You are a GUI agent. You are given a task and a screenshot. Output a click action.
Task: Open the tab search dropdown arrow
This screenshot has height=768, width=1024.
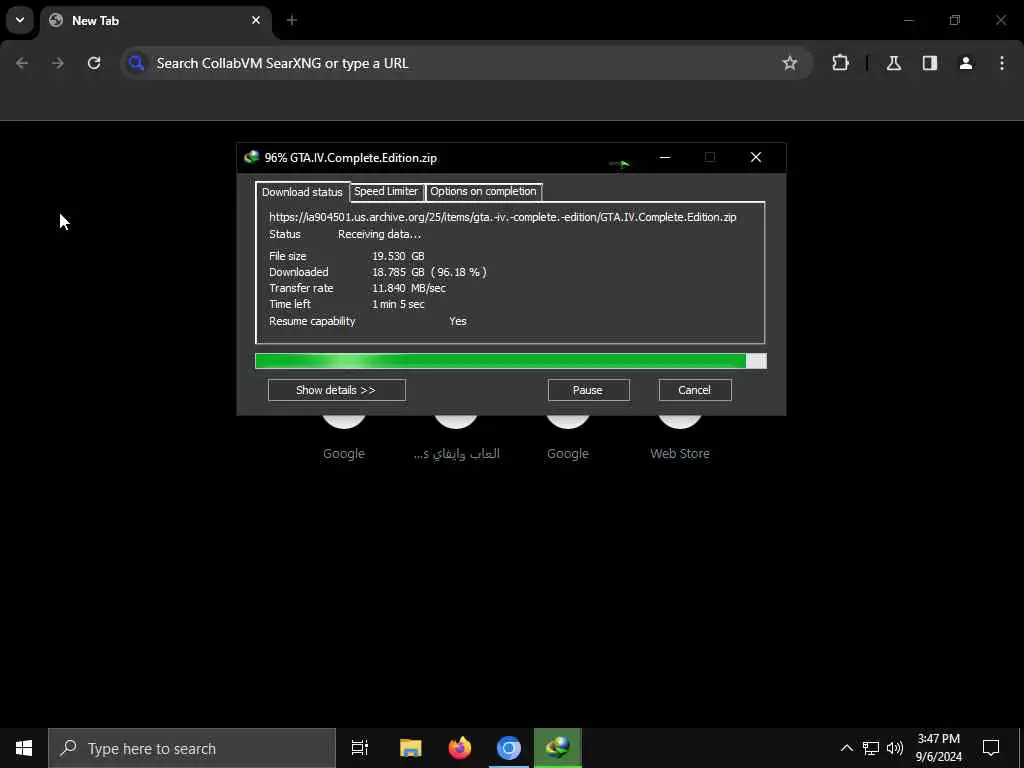click(20, 20)
